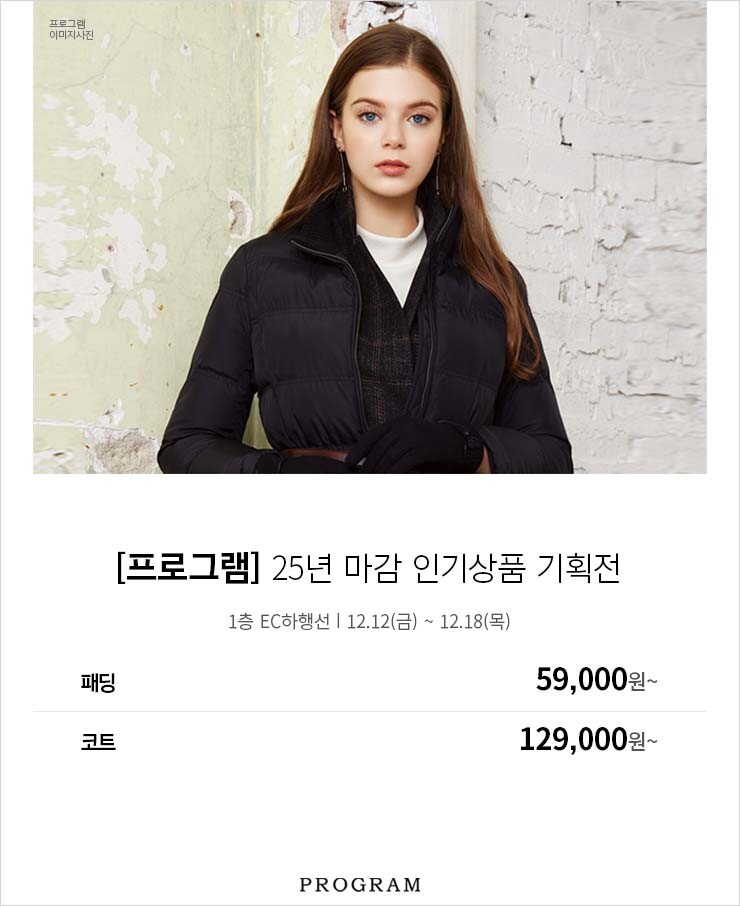
Task: Click the PROGRAM logo at the bottom
Action: [x=360, y=885]
